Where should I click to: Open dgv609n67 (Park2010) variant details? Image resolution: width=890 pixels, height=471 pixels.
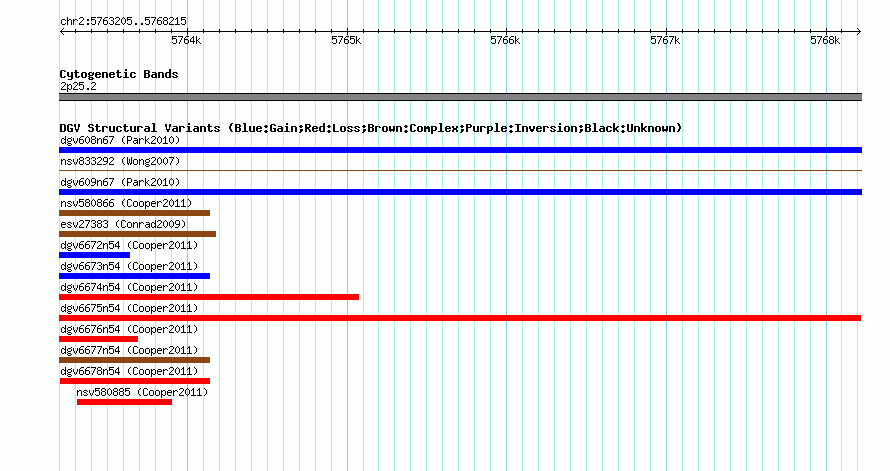point(120,182)
